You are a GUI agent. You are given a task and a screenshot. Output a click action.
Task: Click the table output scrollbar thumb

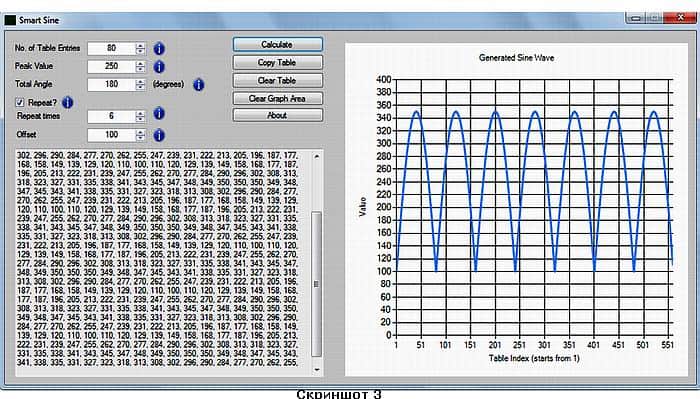point(316,284)
